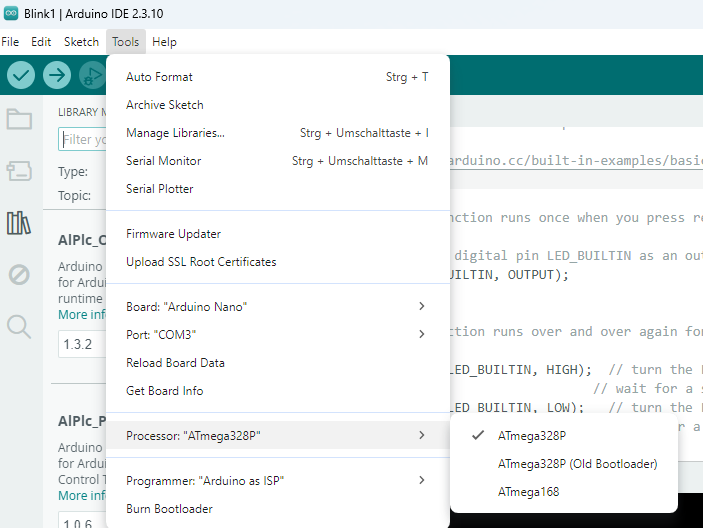The image size is (703, 528).
Task: Select the checked ATmega328P processor option
Action: (x=564, y=436)
